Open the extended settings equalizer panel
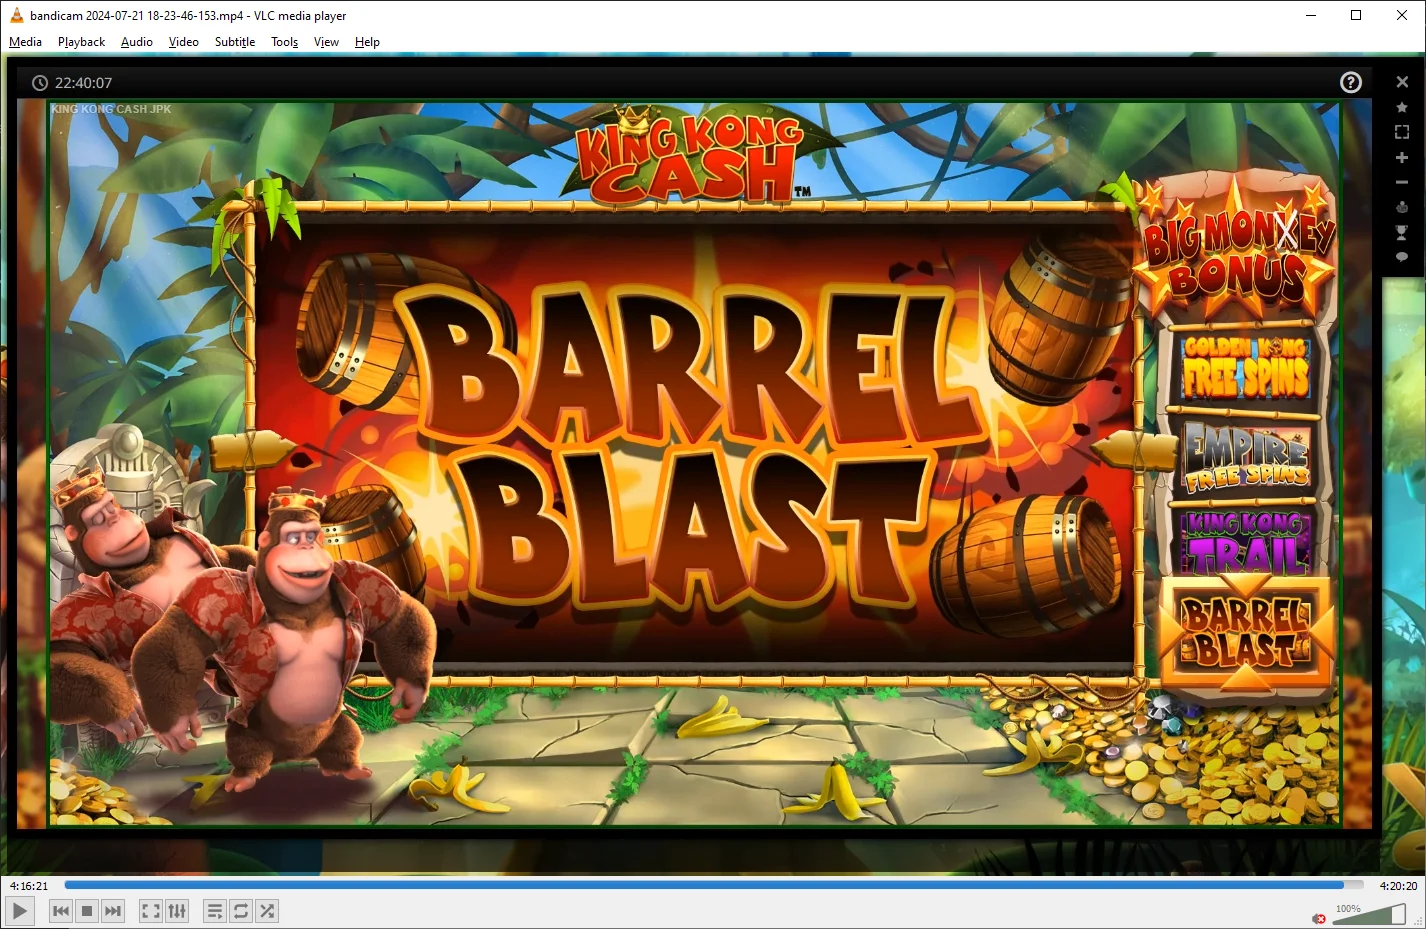Viewport: 1426px width, 929px height. 177,911
